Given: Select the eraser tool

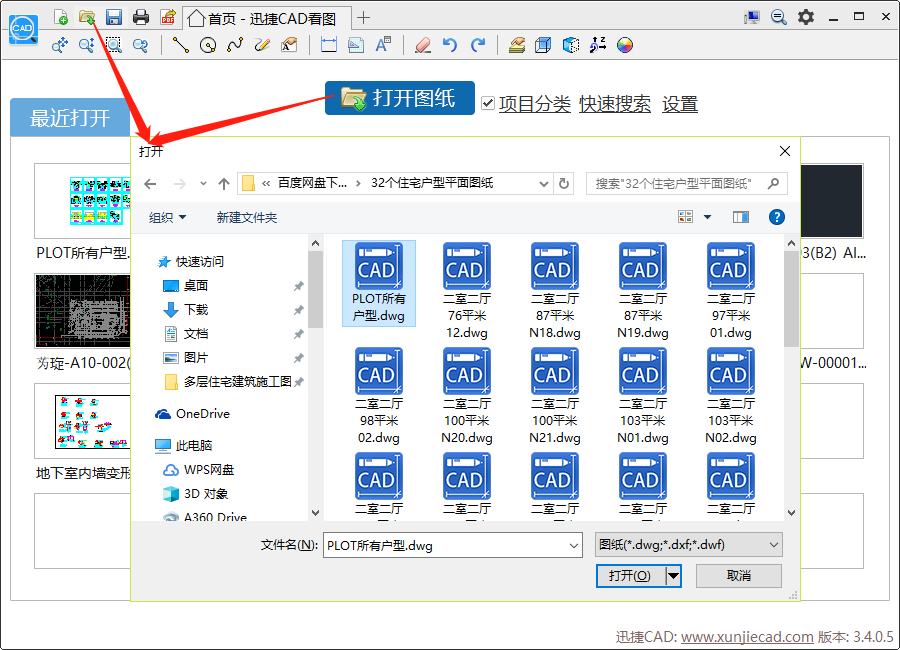Looking at the screenshot, I should coord(423,45).
